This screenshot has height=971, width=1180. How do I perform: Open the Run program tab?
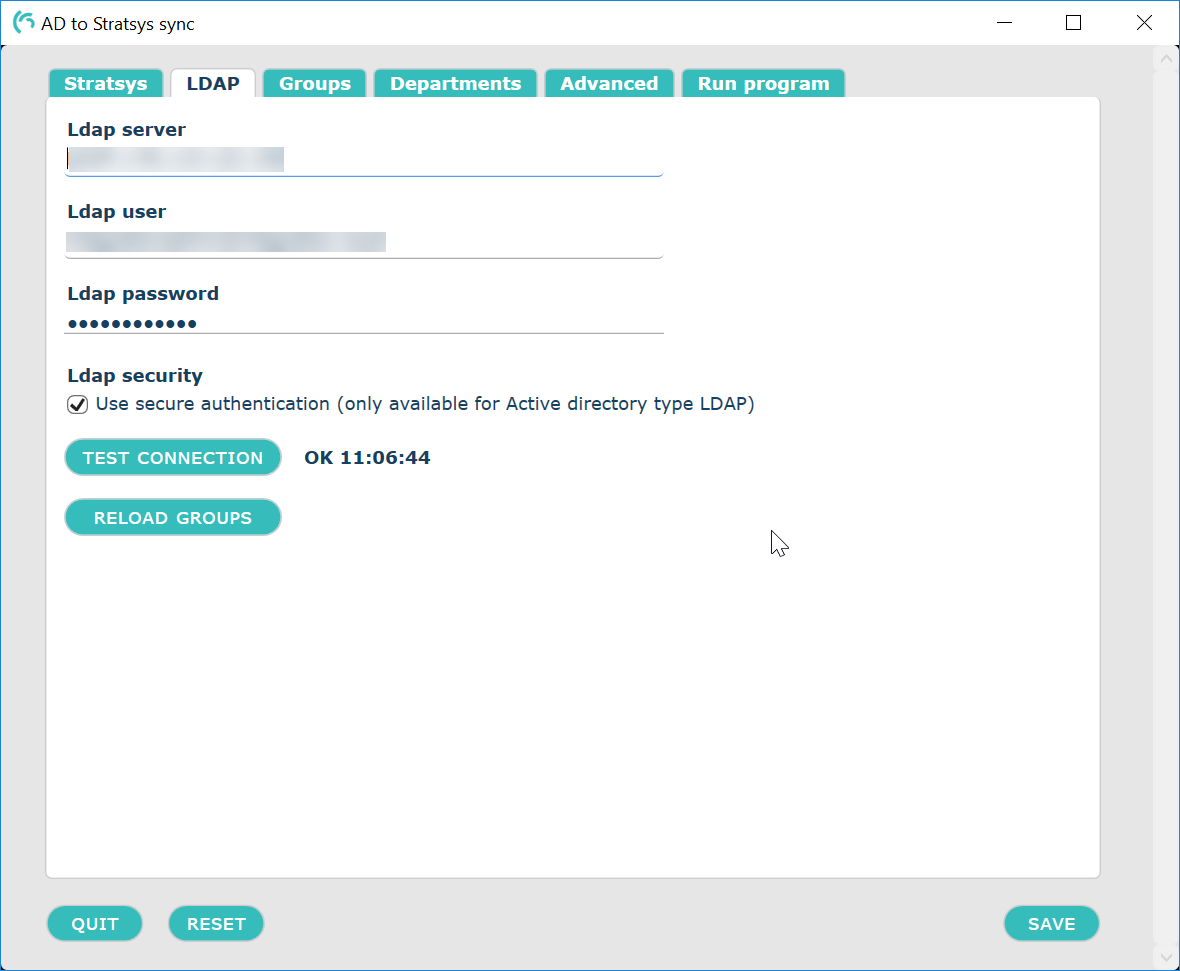763,84
